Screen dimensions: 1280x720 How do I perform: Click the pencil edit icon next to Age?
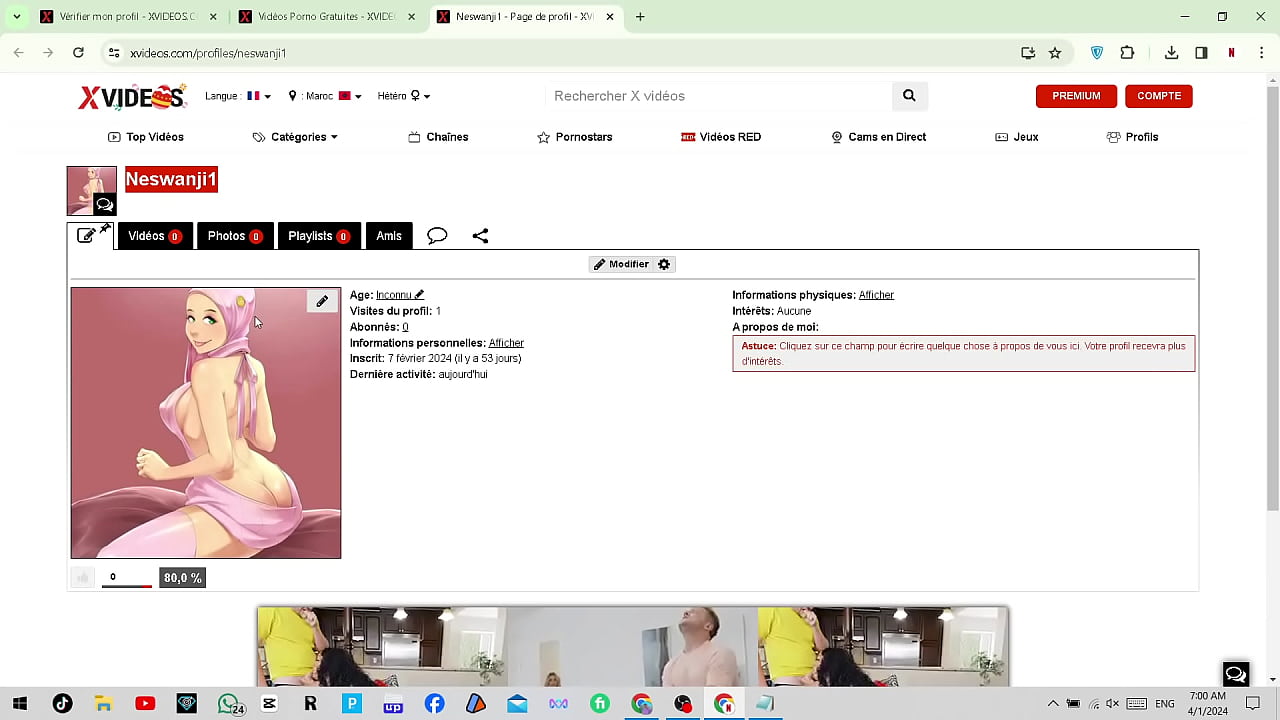point(419,295)
